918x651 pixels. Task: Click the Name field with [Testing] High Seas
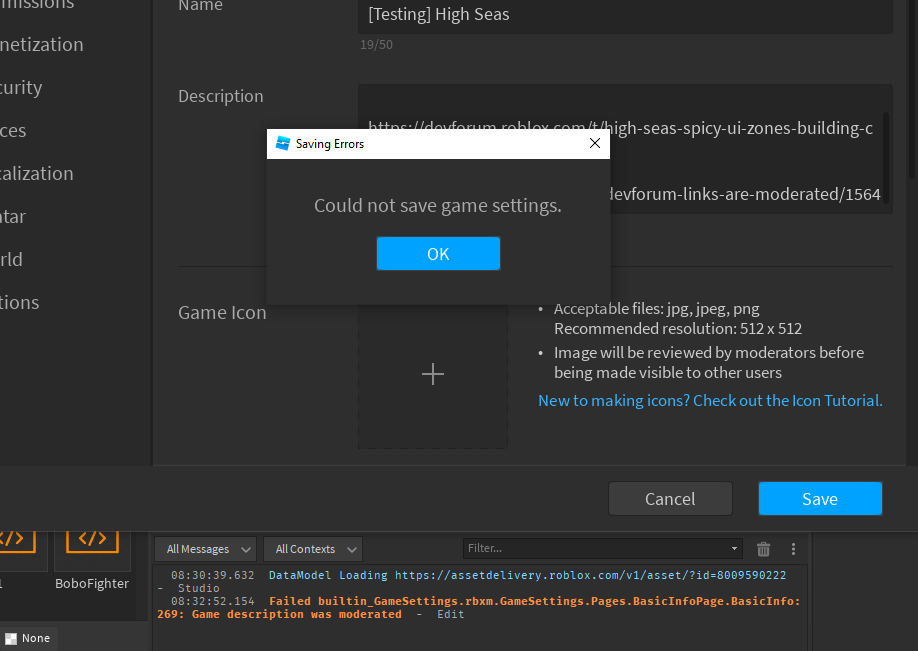tap(625, 15)
